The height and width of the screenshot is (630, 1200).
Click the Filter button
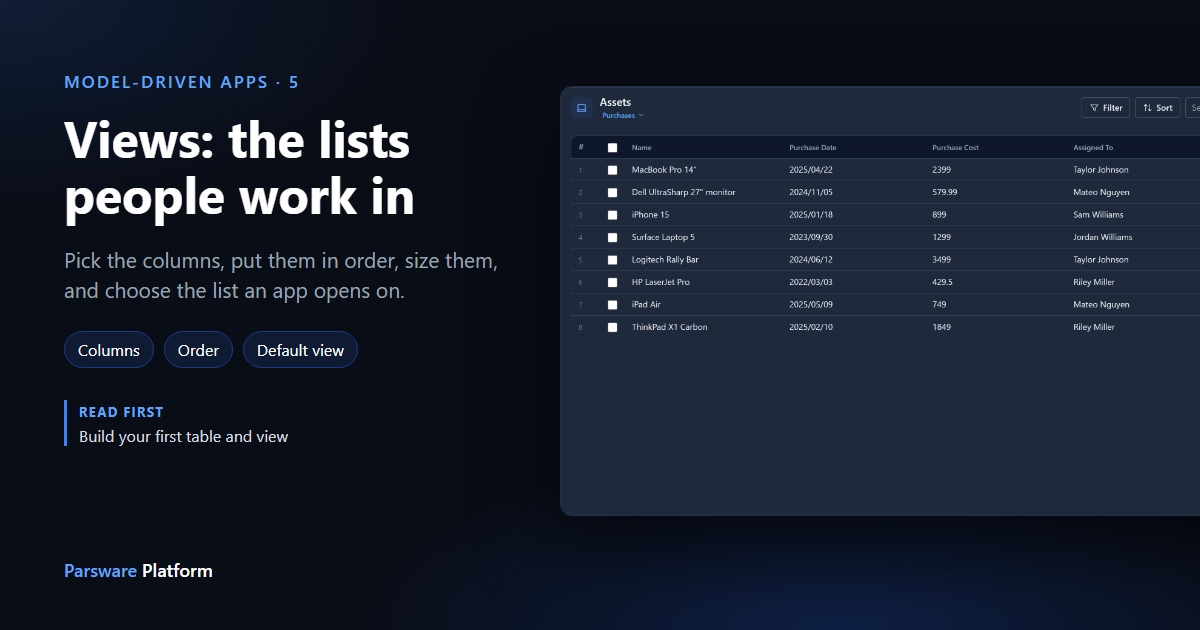coord(1106,108)
